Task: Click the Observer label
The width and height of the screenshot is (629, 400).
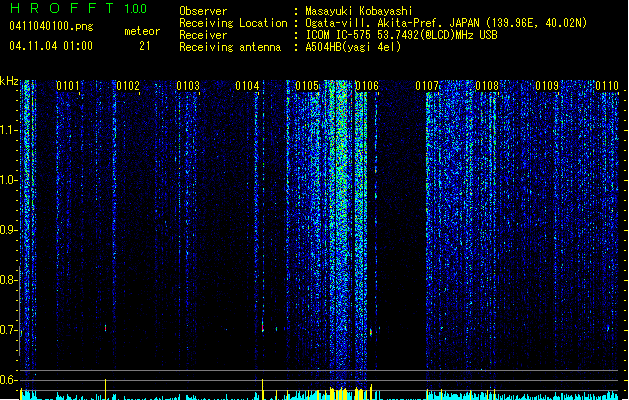Action: click(x=203, y=11)
